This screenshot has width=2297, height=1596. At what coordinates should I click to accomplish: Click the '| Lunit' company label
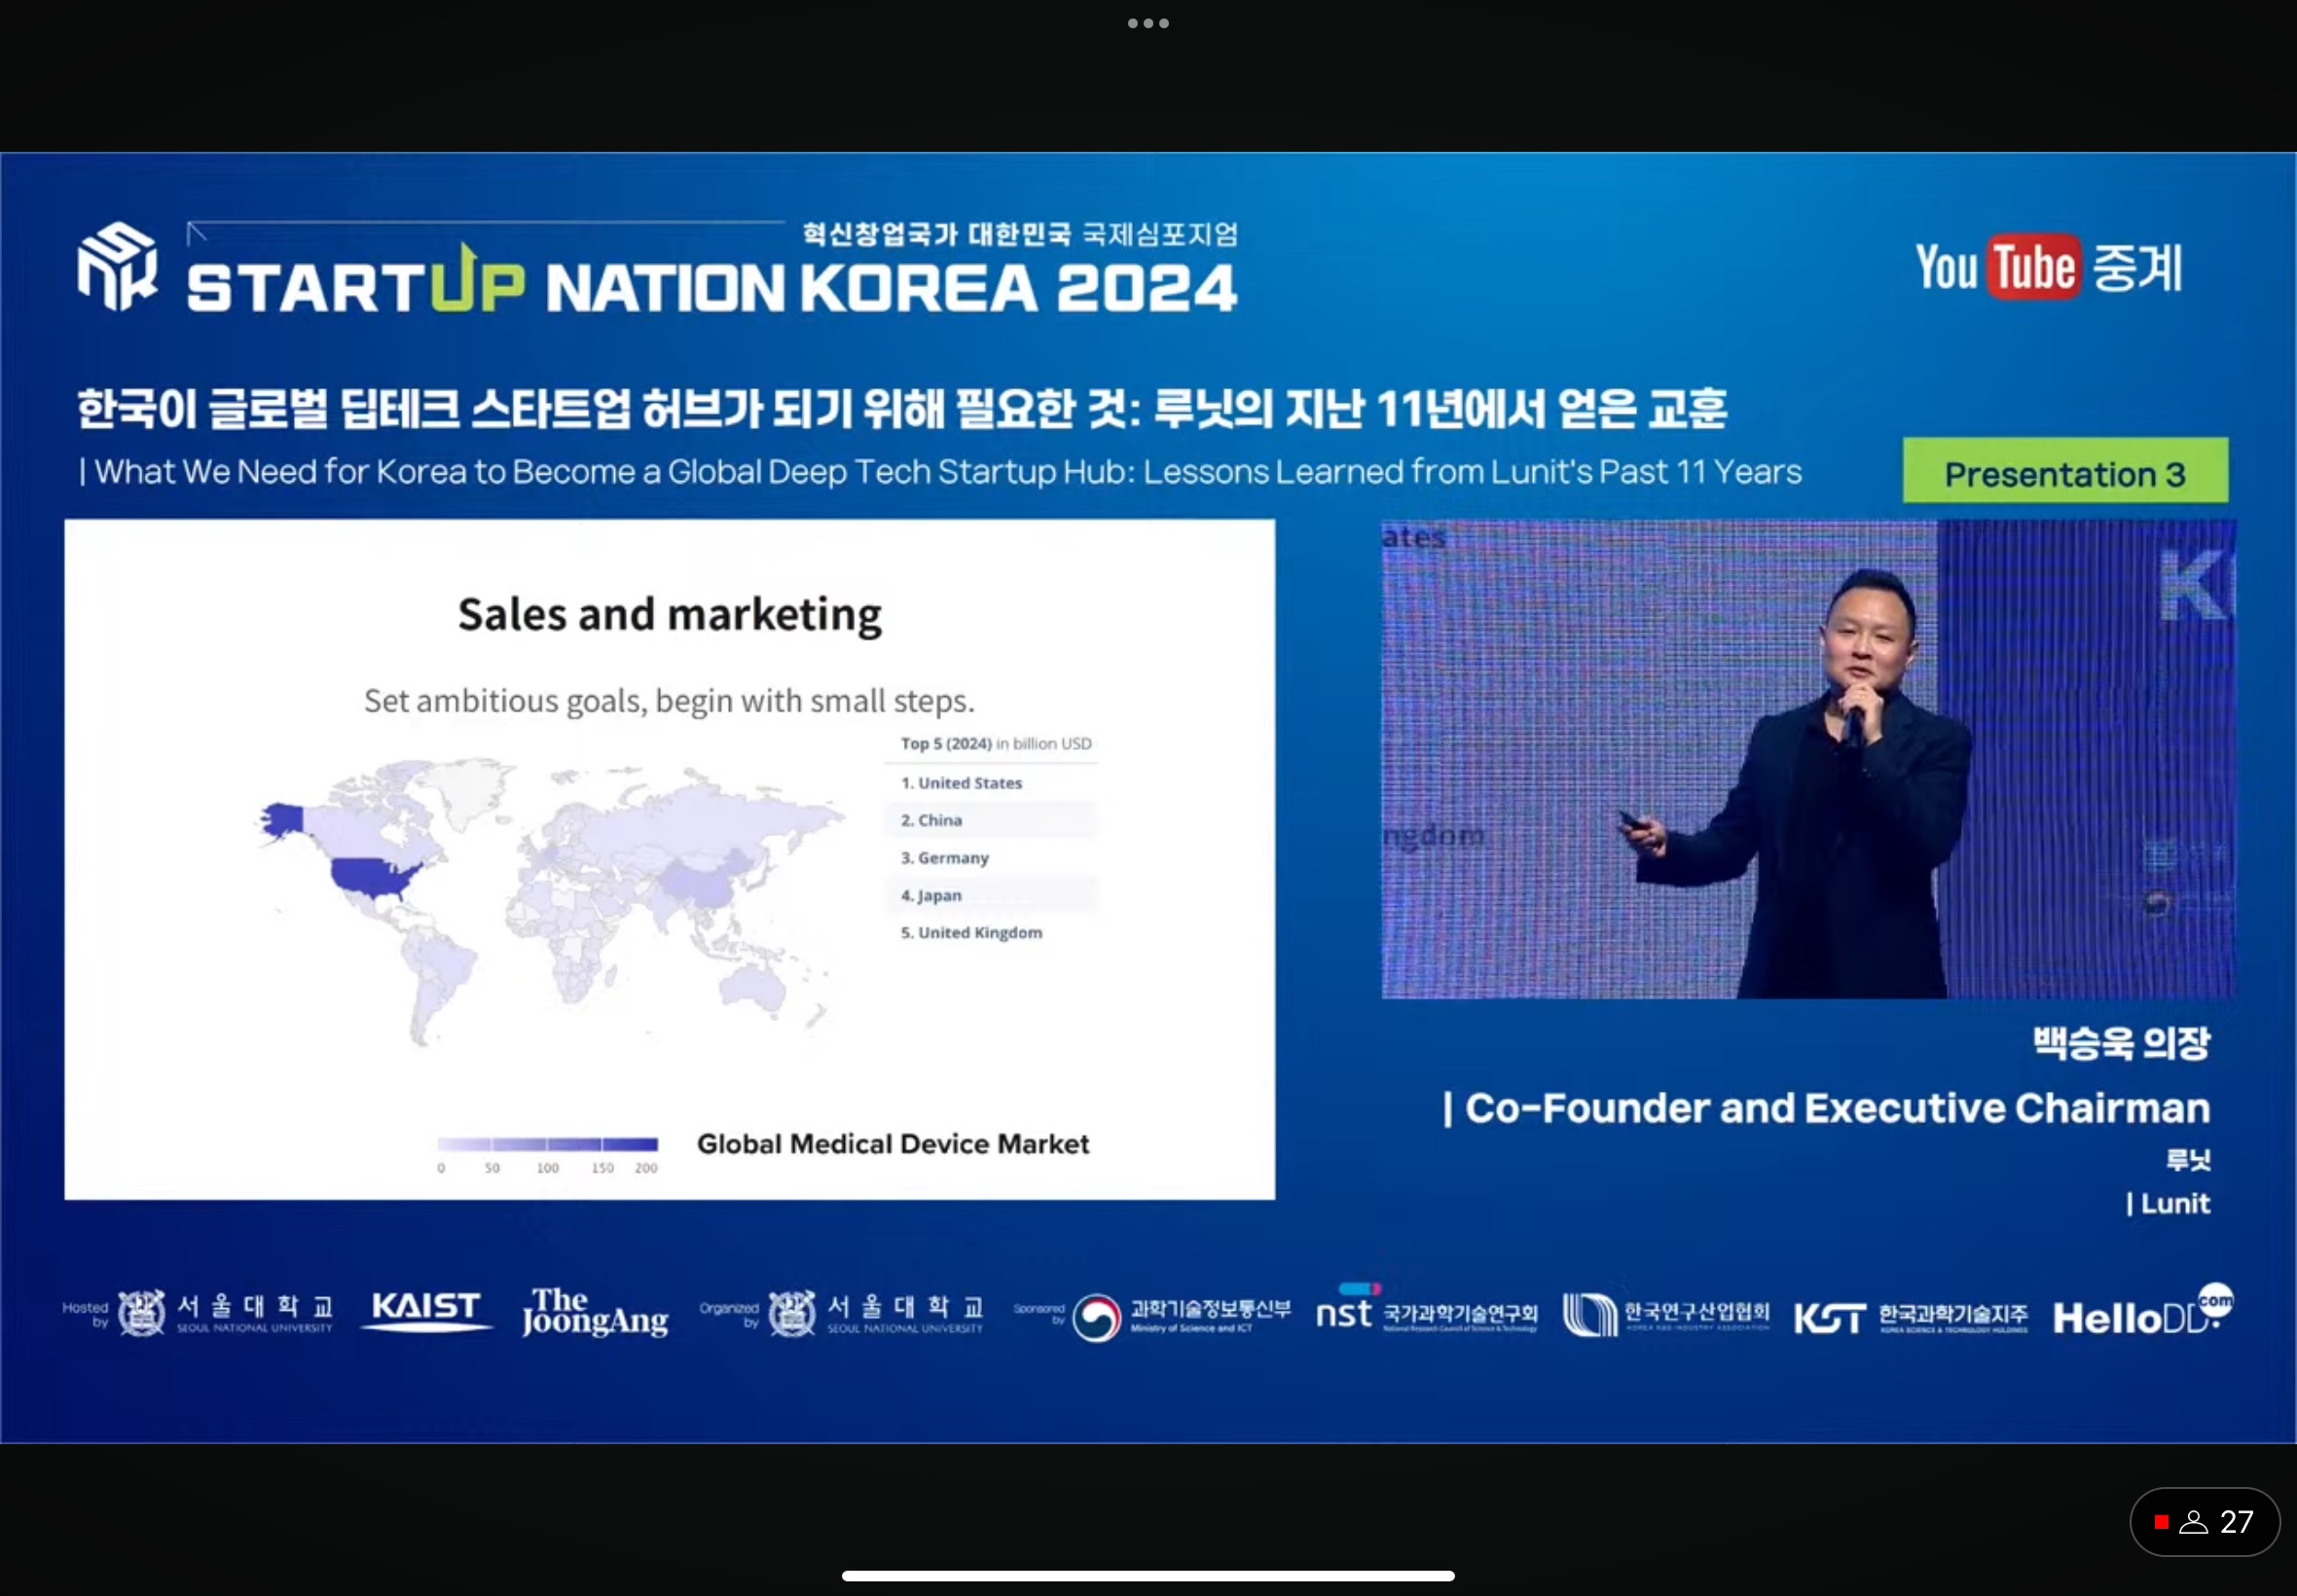(2168, 1203)
